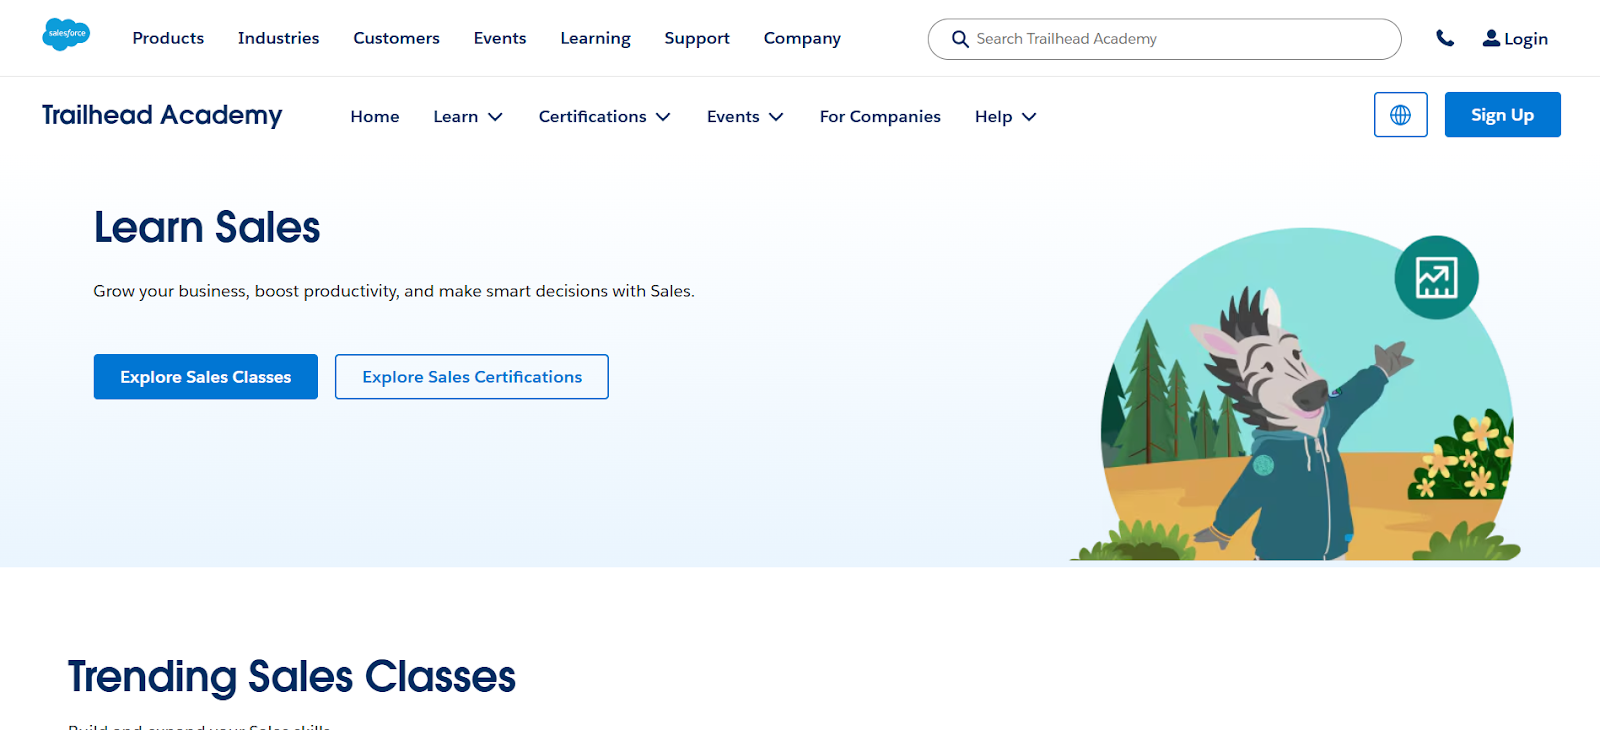Expand the Learn dropdown
This screenshot has width=1600, height=730.
(x=468, y=116)
